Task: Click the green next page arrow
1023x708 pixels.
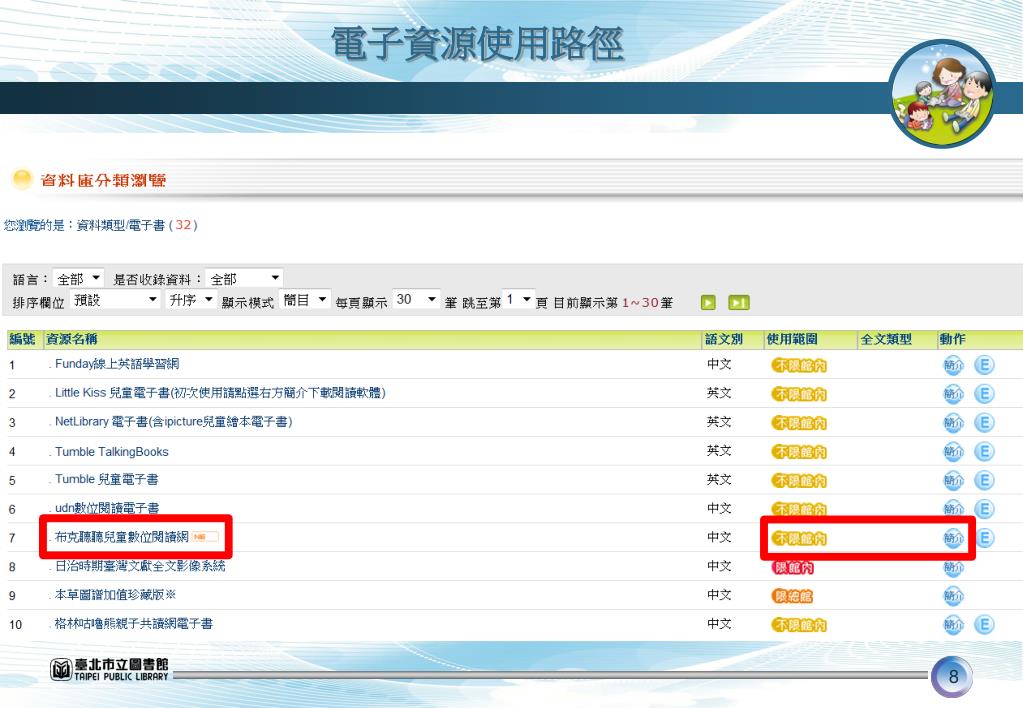Action: pyautogui.click(x=708, y=303)
